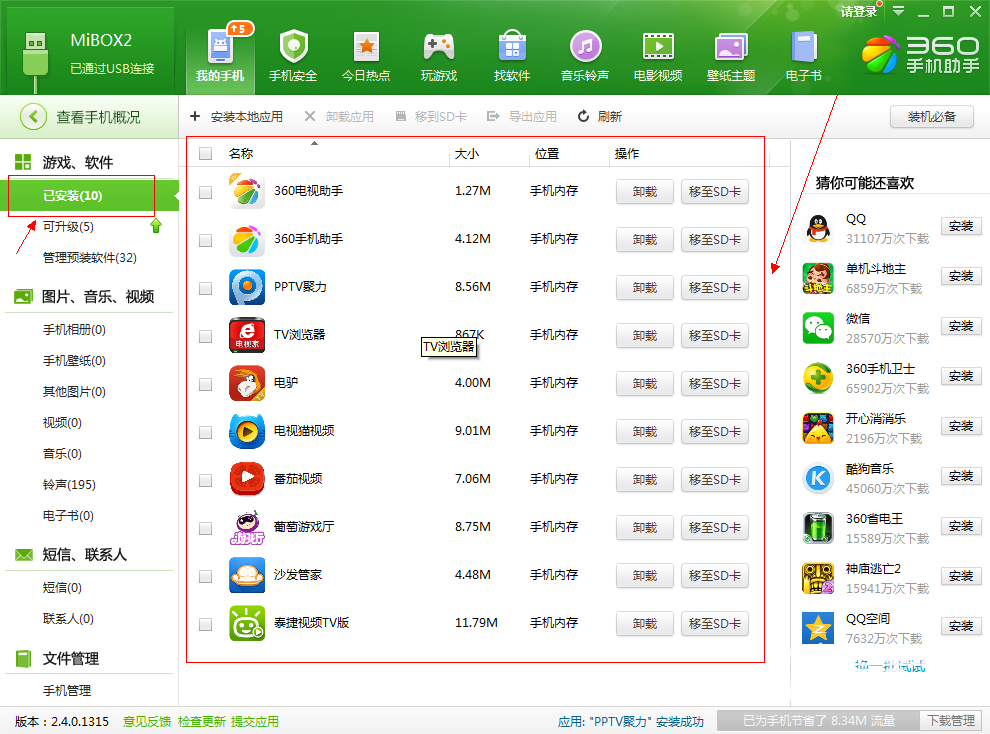990x734 pixels.
Task: Click the 番茄视频 app icon
Action: click(x=247, y=479)
